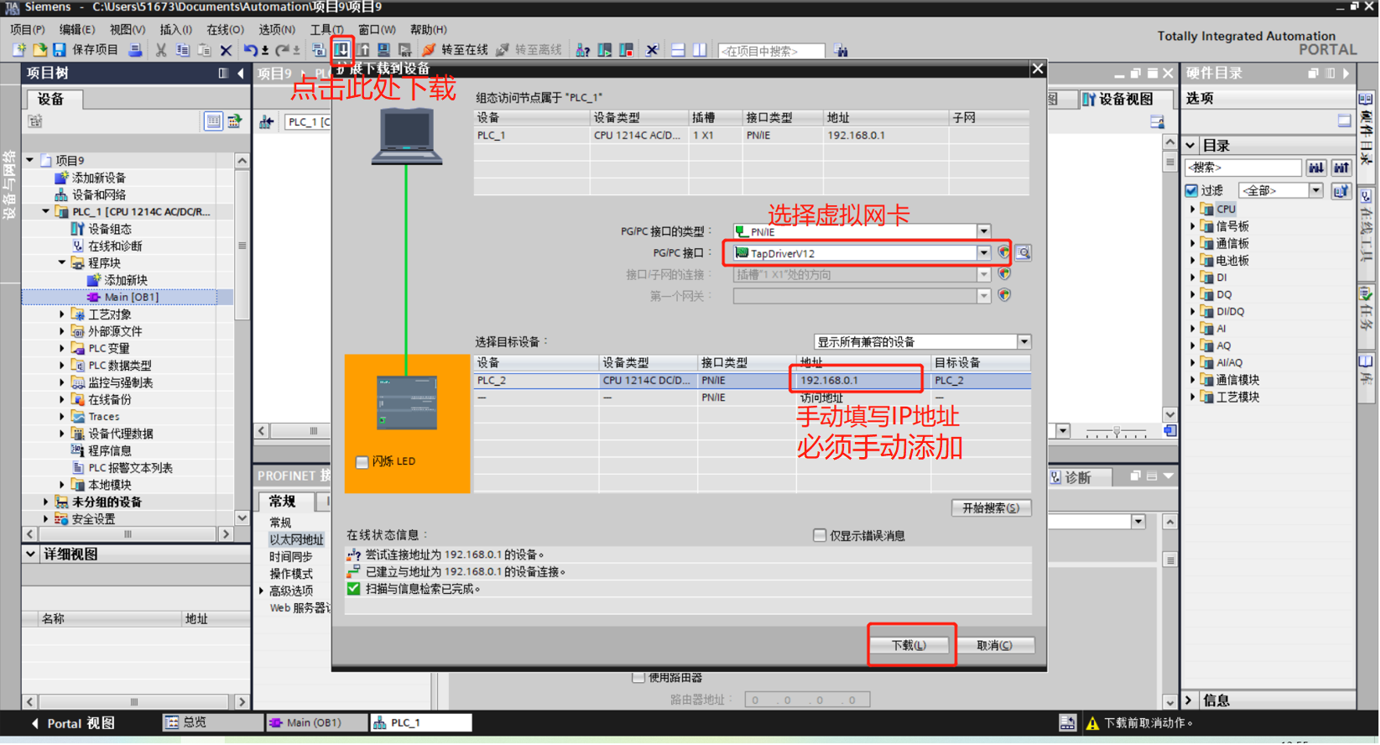Click the 在项目中搜索 field

click(772, 50)
